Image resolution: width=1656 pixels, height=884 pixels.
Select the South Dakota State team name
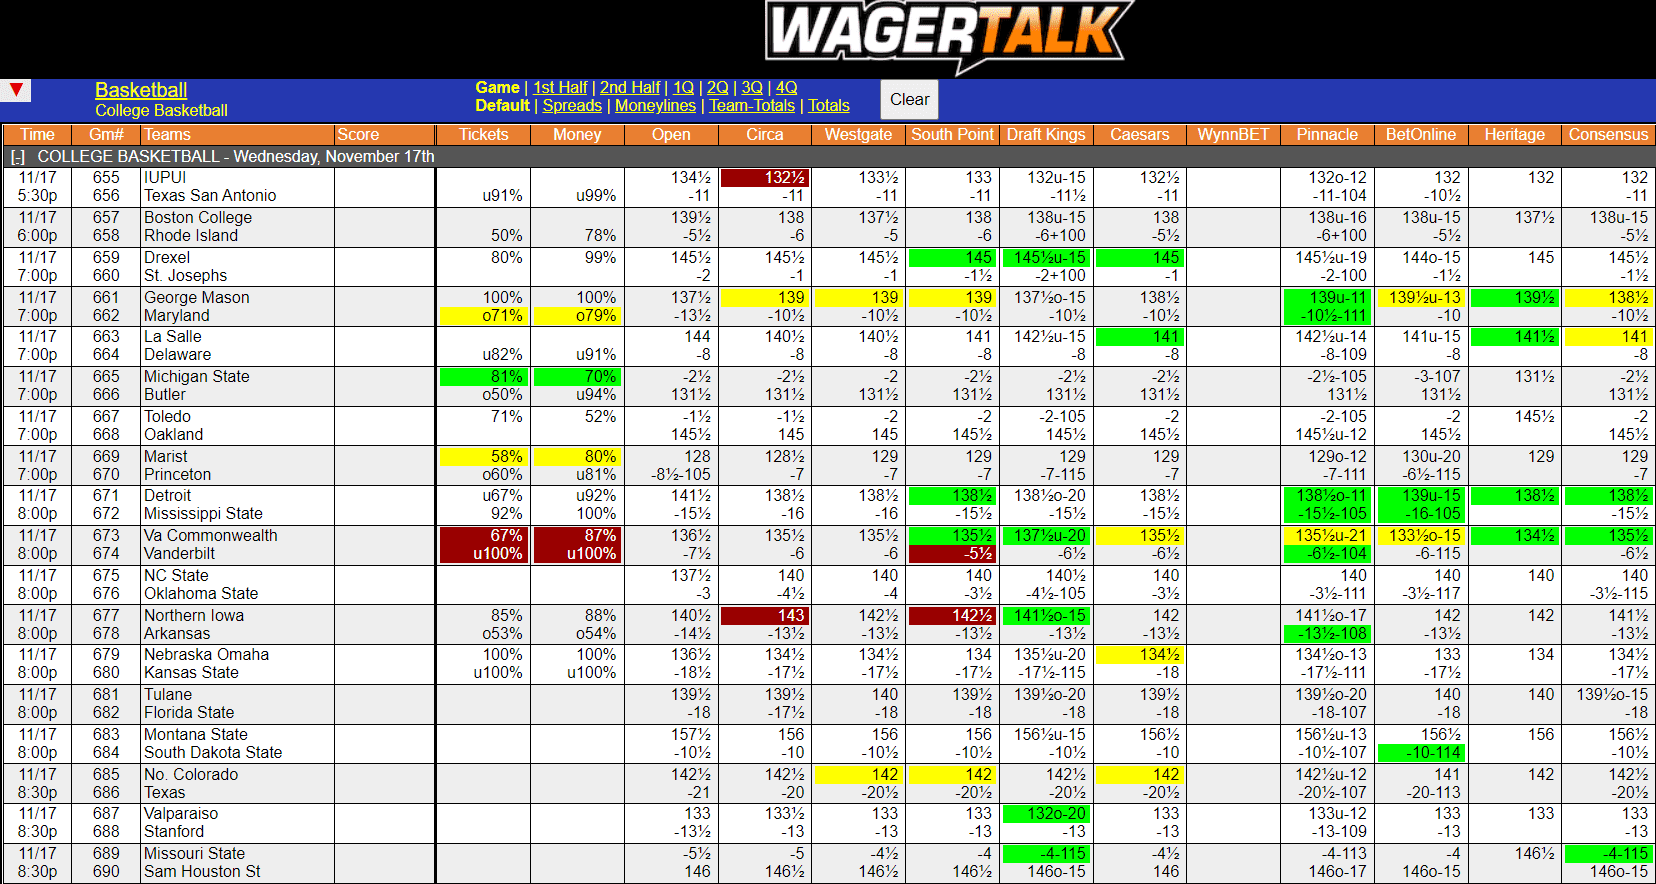click(x=213, y=753)
